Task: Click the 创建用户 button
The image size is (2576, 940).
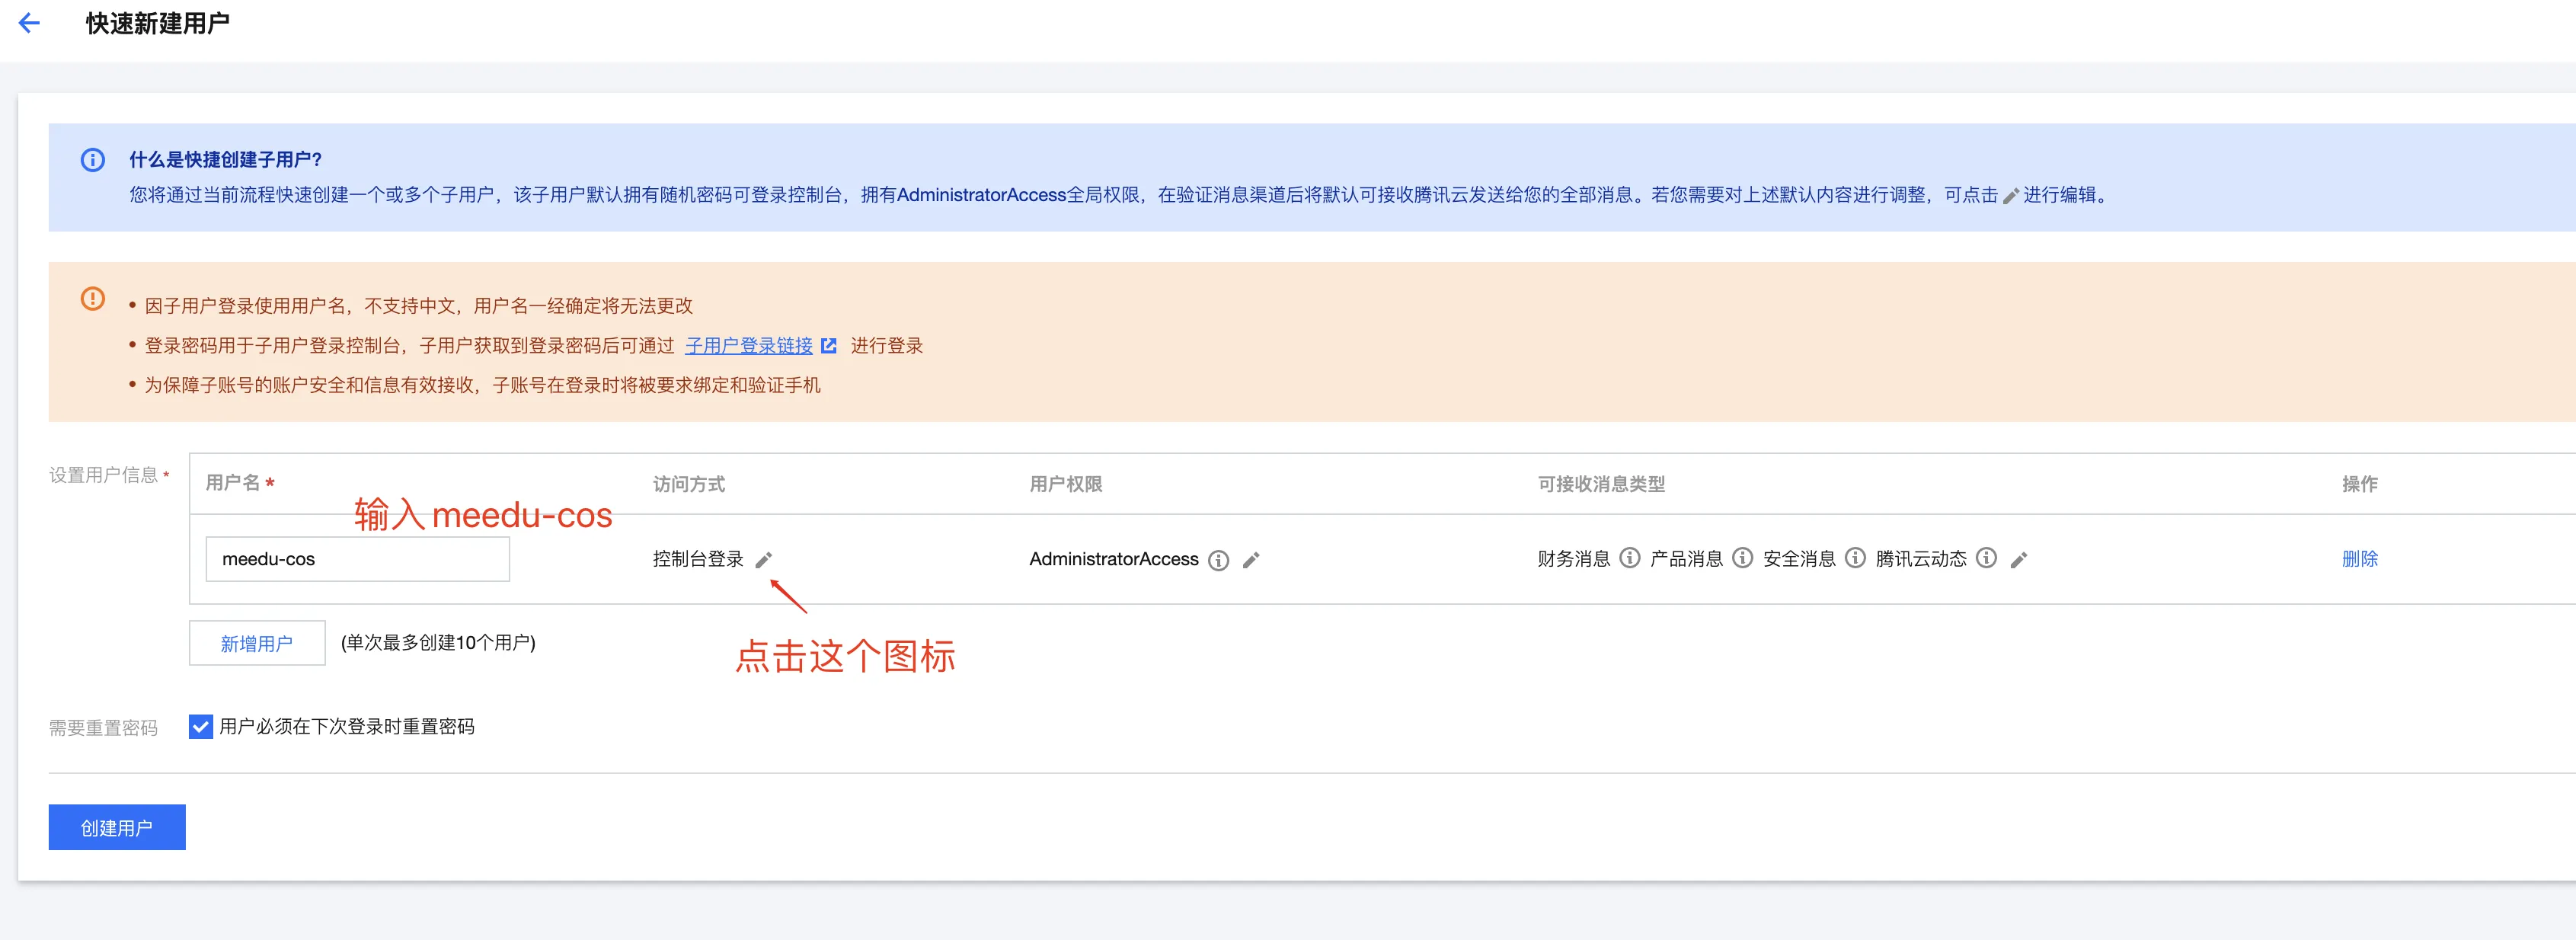Action: pyautogui.click(x=117, y=827)
